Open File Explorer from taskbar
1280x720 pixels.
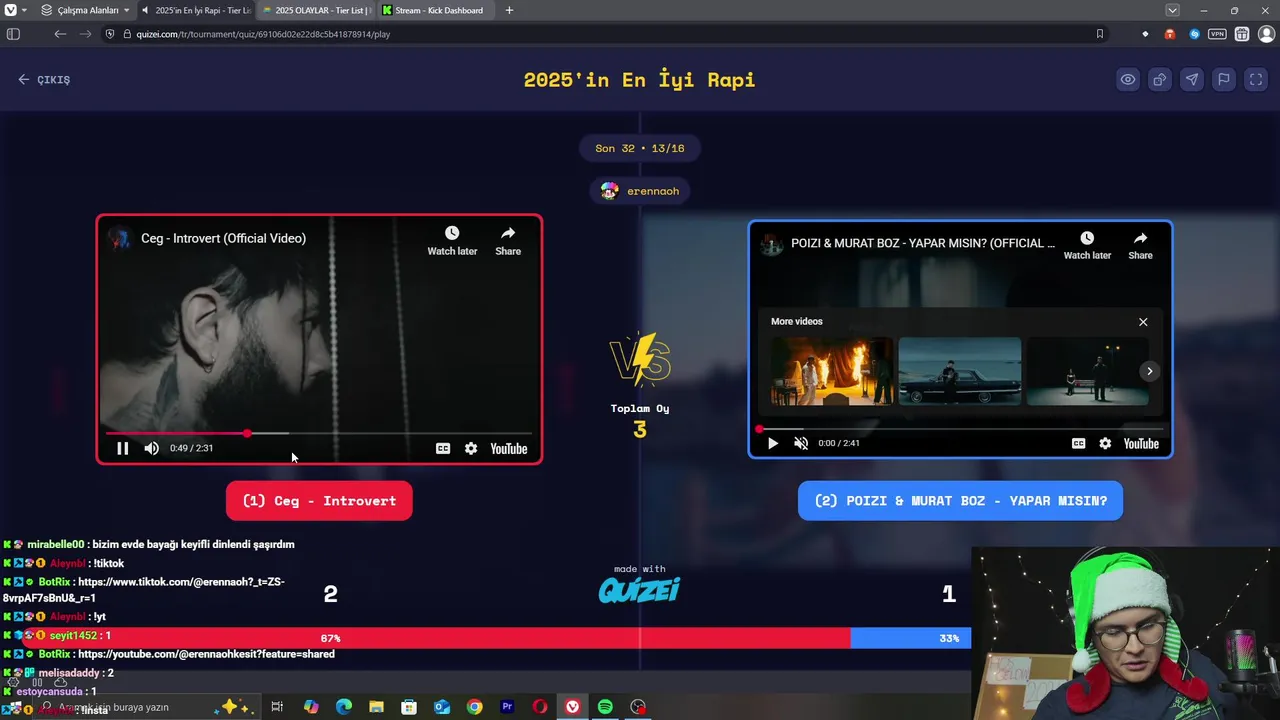[x=376, y=707]
